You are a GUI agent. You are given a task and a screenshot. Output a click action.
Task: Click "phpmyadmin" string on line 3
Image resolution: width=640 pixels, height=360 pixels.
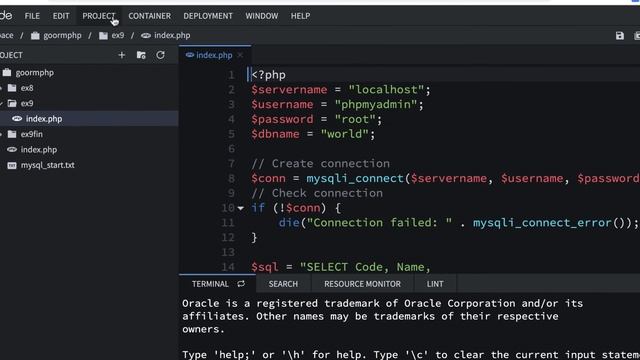click(376, 104)
